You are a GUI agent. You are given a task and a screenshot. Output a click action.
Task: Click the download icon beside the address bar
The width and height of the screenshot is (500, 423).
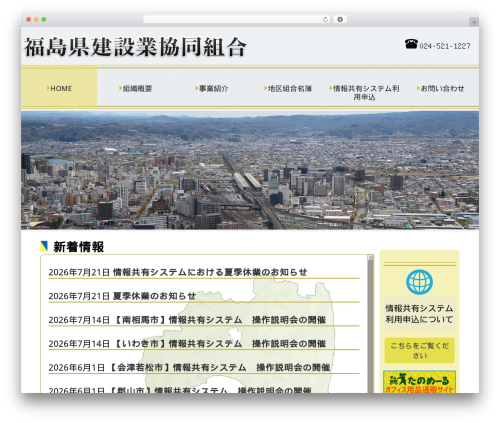click(340, 19)
